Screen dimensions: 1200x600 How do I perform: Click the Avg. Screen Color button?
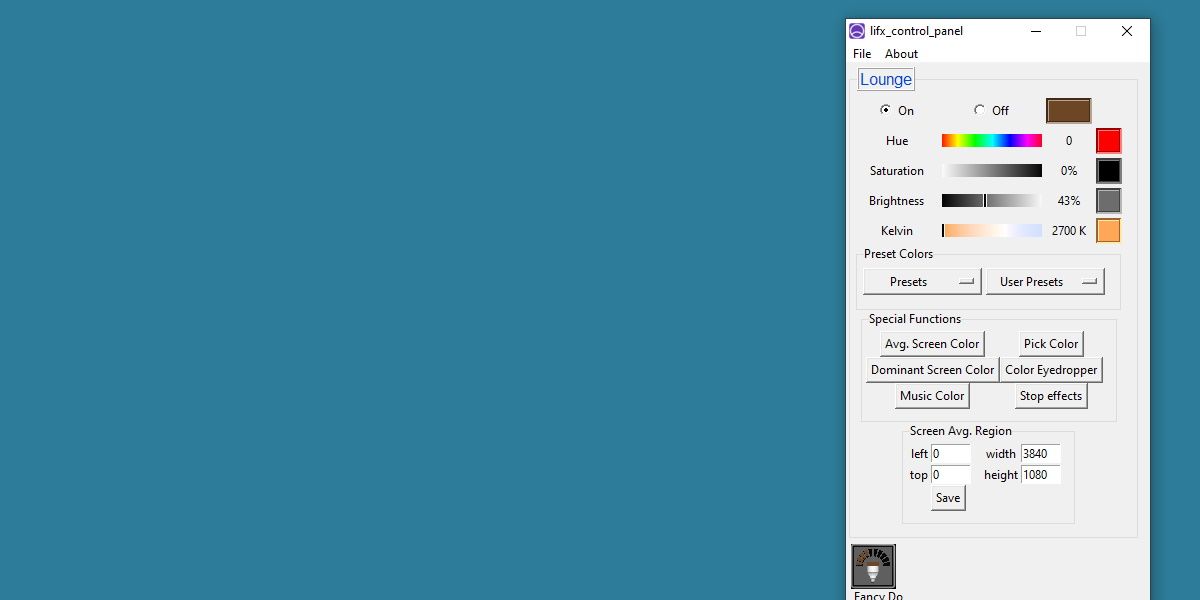(x=932, y=344)
